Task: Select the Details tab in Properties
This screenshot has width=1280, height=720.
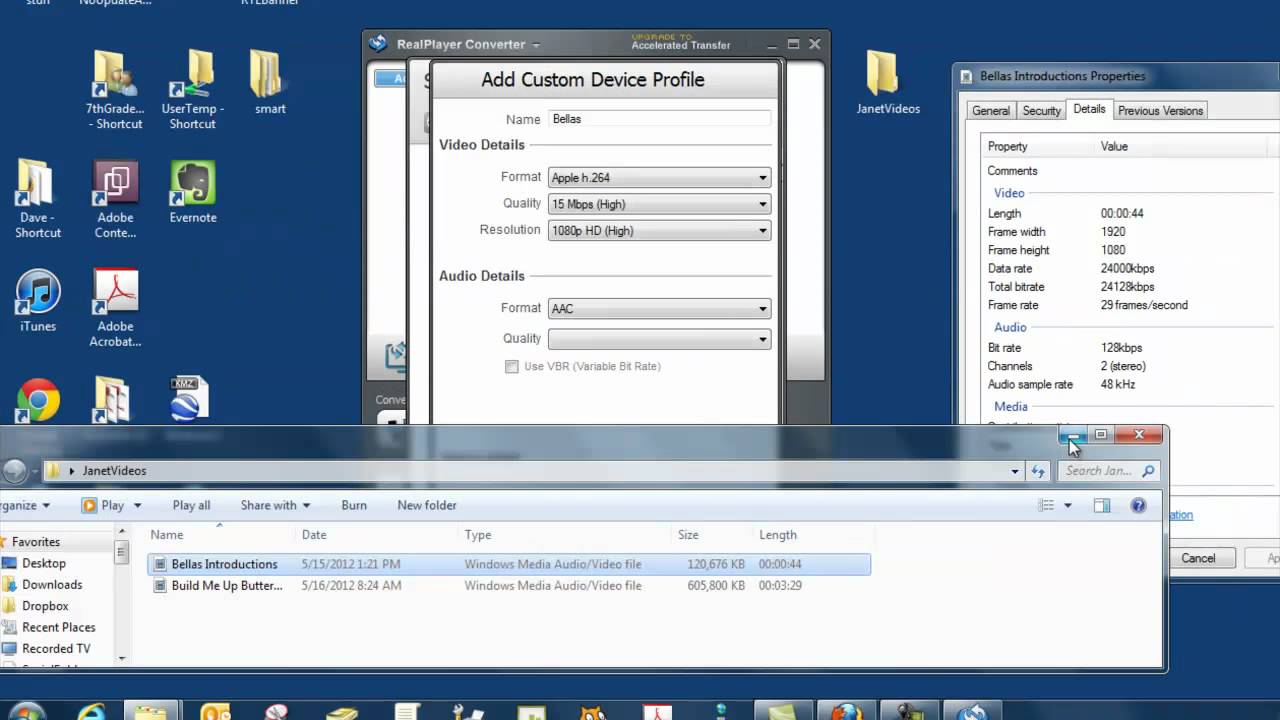Action: click(x=1089, y=110)
